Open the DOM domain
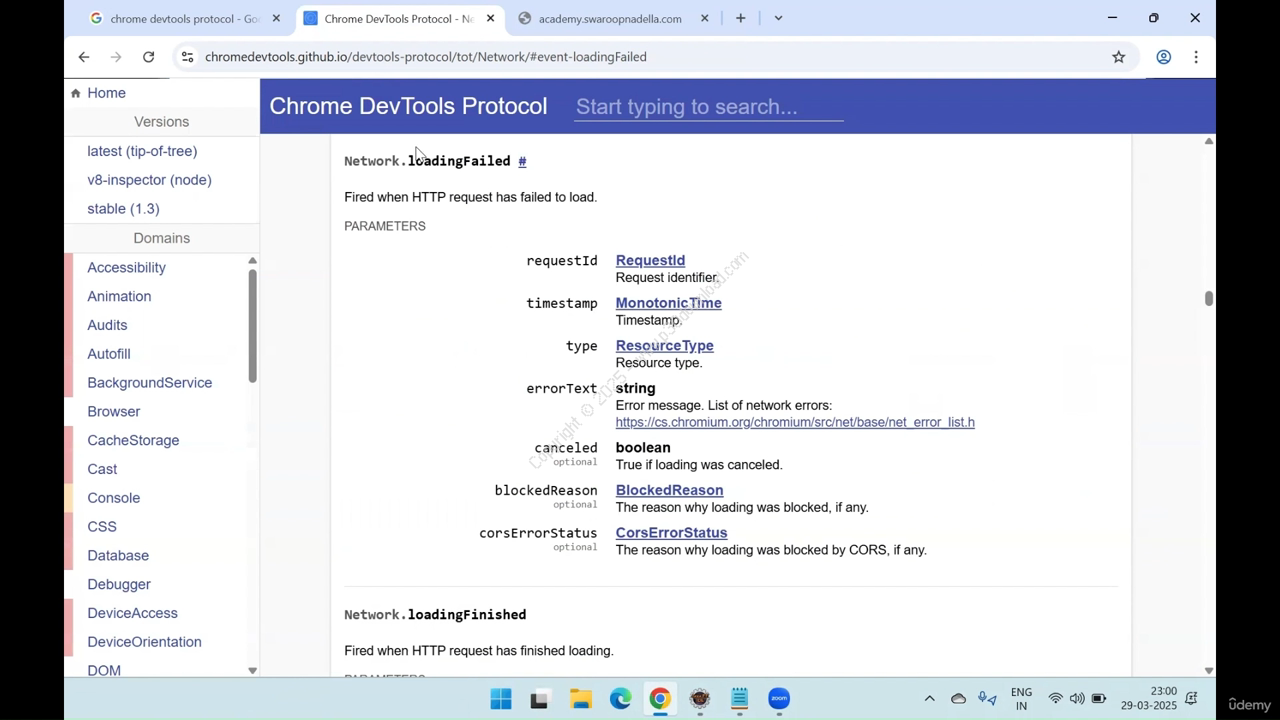Image resolution: width=1280 pixels, height=720 pixels. [x=104, y=671]
